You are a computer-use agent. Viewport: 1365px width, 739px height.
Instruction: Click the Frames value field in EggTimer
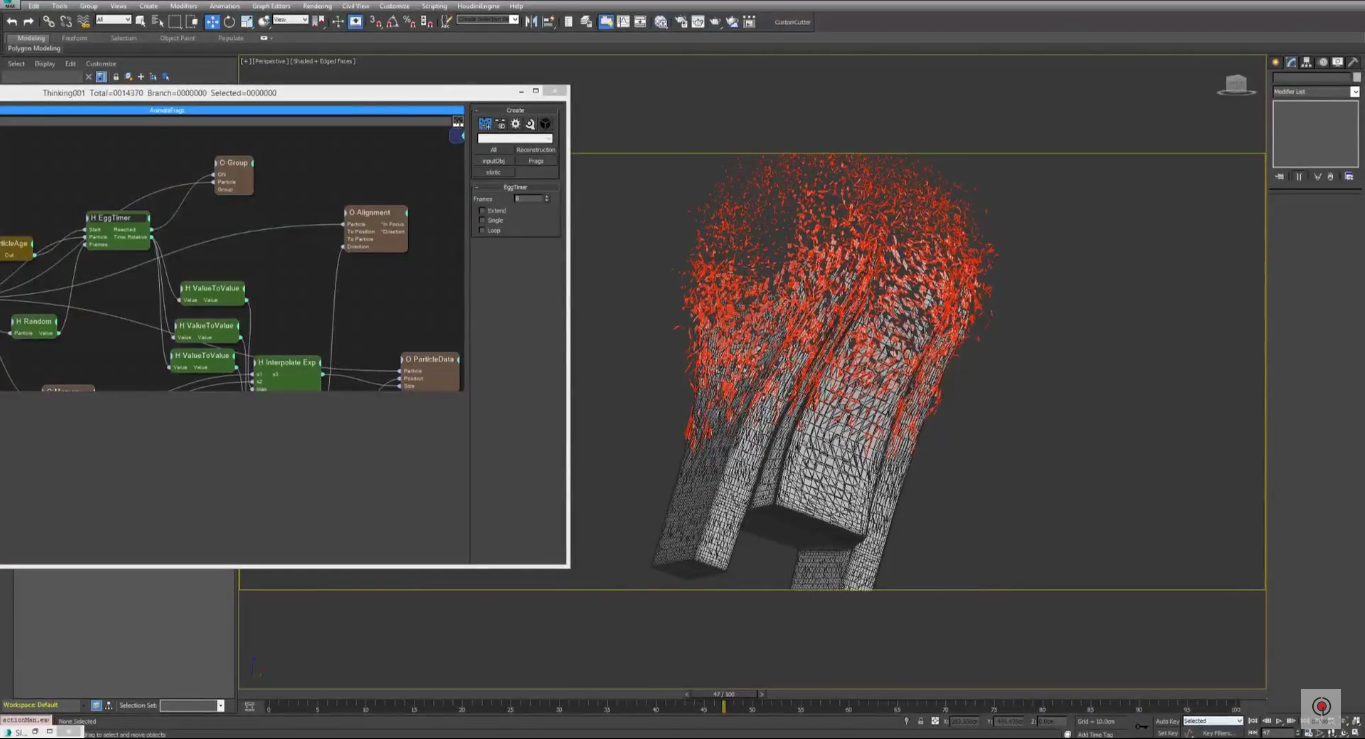pyautogui.click(x=529, y=199)
